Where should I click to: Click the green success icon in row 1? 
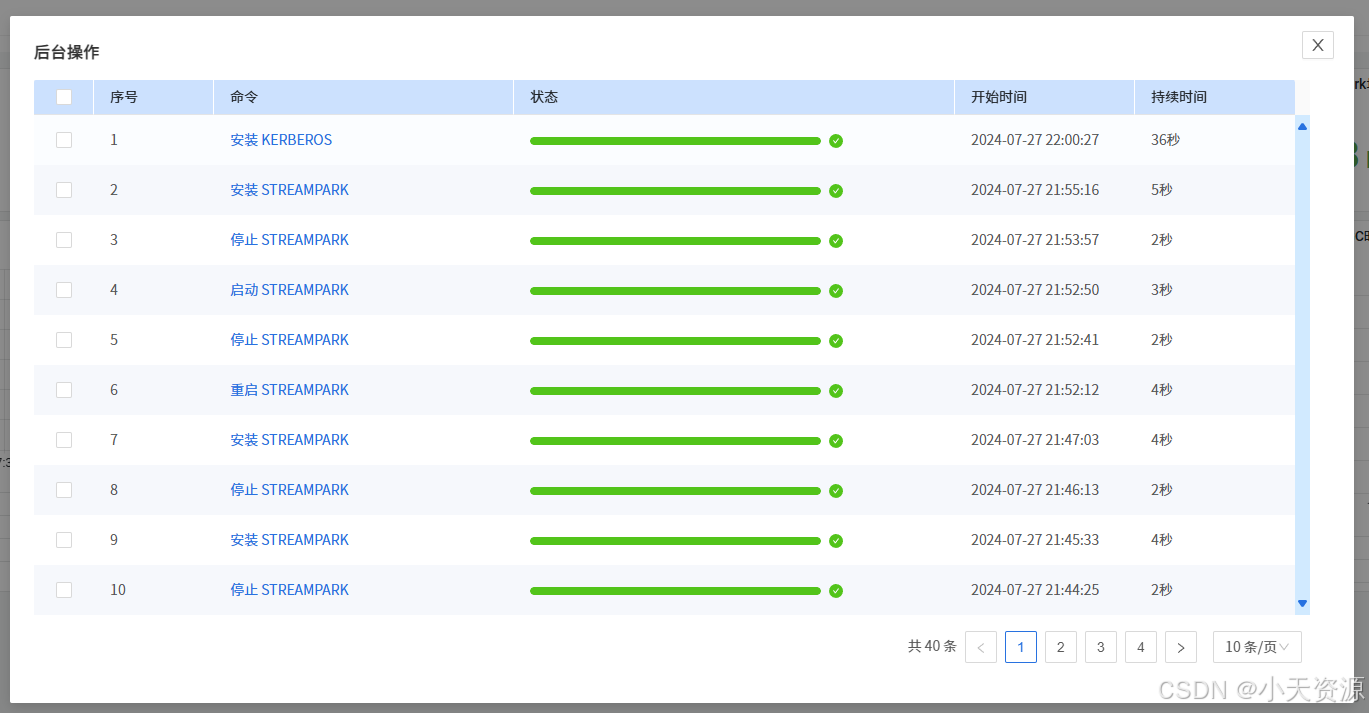pos(836,141)
